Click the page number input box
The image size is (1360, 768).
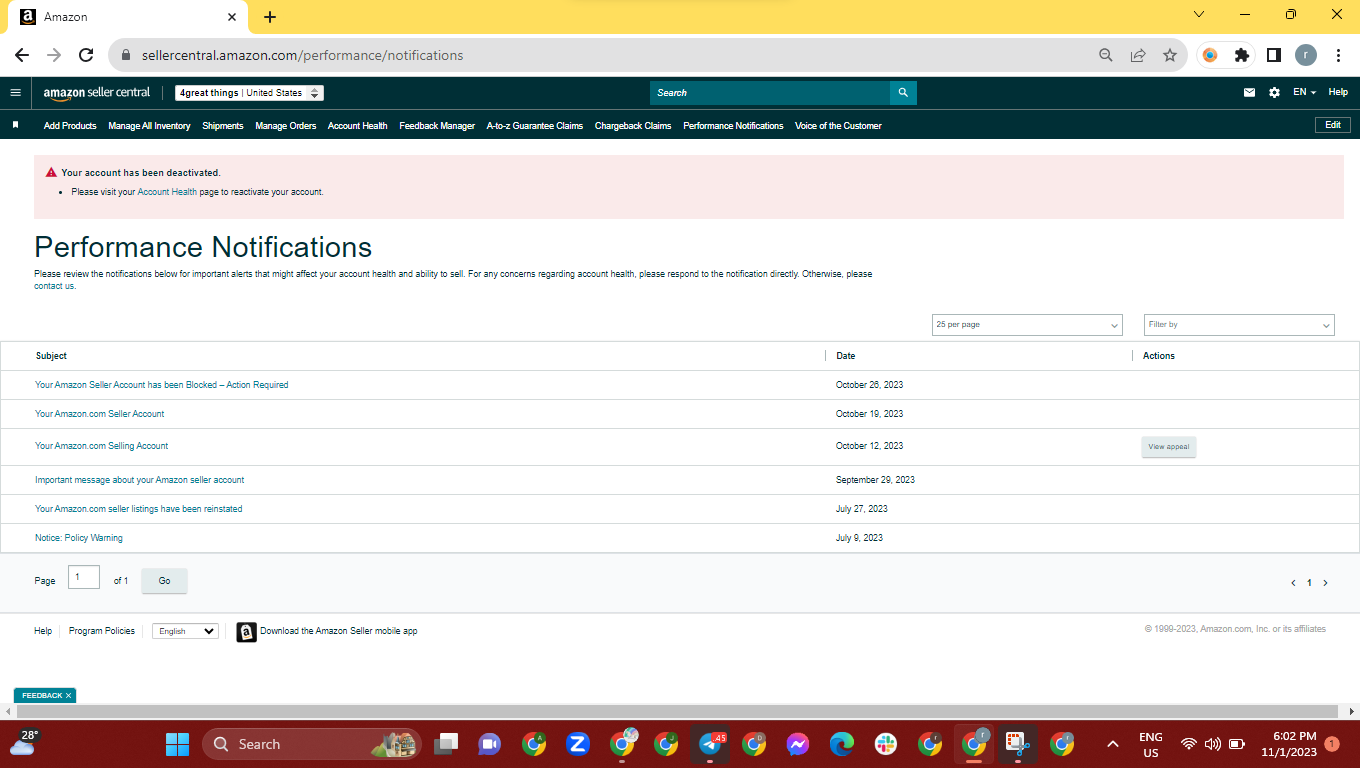pyautogui.click(x=84, y=577)
